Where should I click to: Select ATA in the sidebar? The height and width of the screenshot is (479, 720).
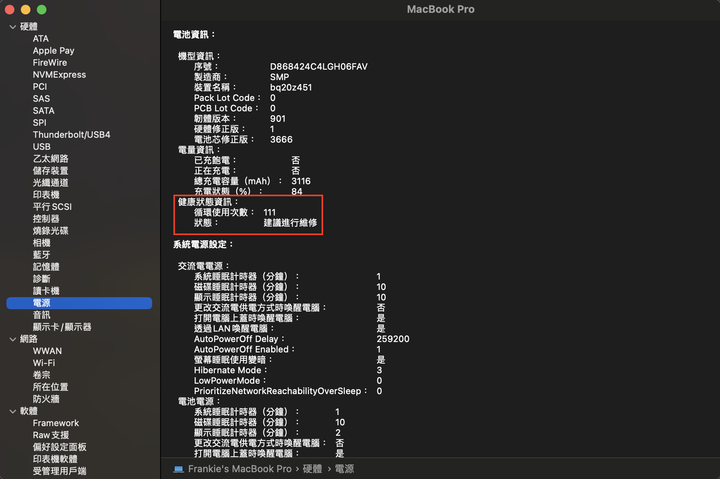click(x=40, y=39)
